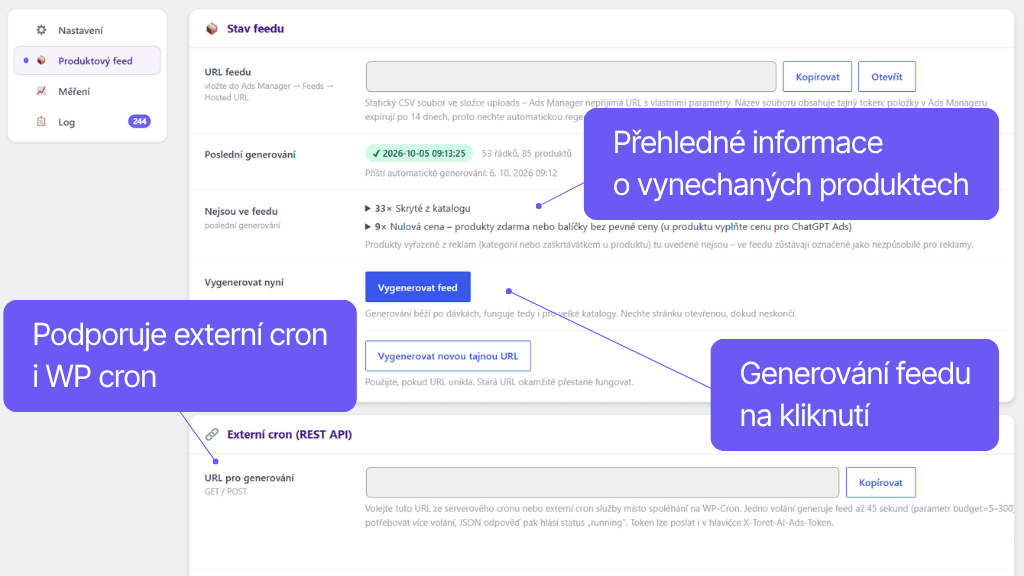
Task: Click the Poslední generování label
Action: 250,155
